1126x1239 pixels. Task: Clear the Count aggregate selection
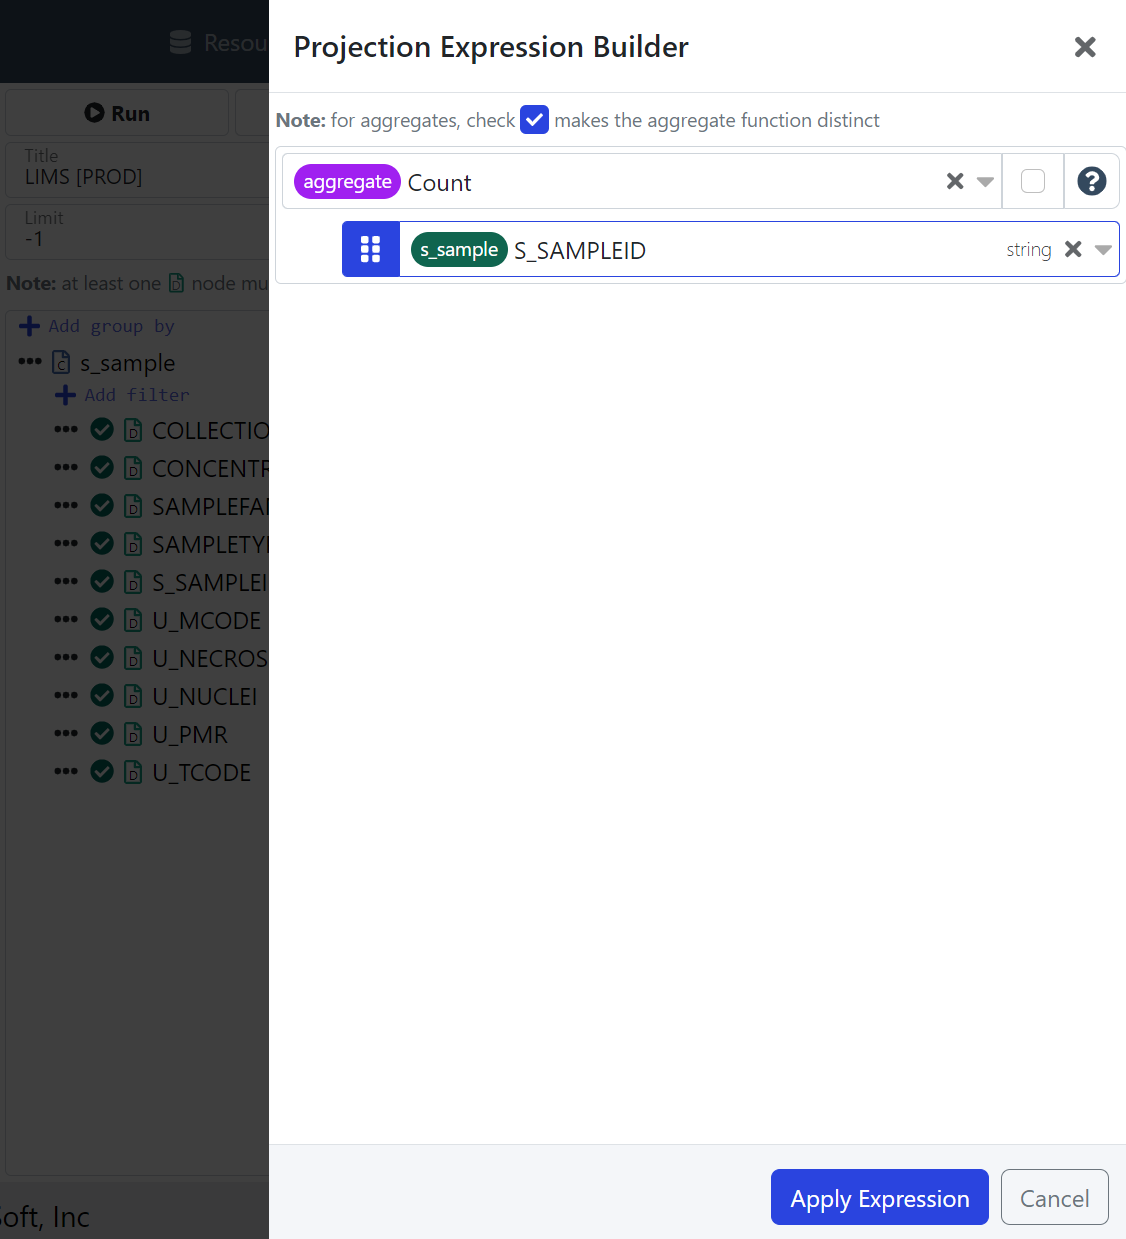point(955,181)
